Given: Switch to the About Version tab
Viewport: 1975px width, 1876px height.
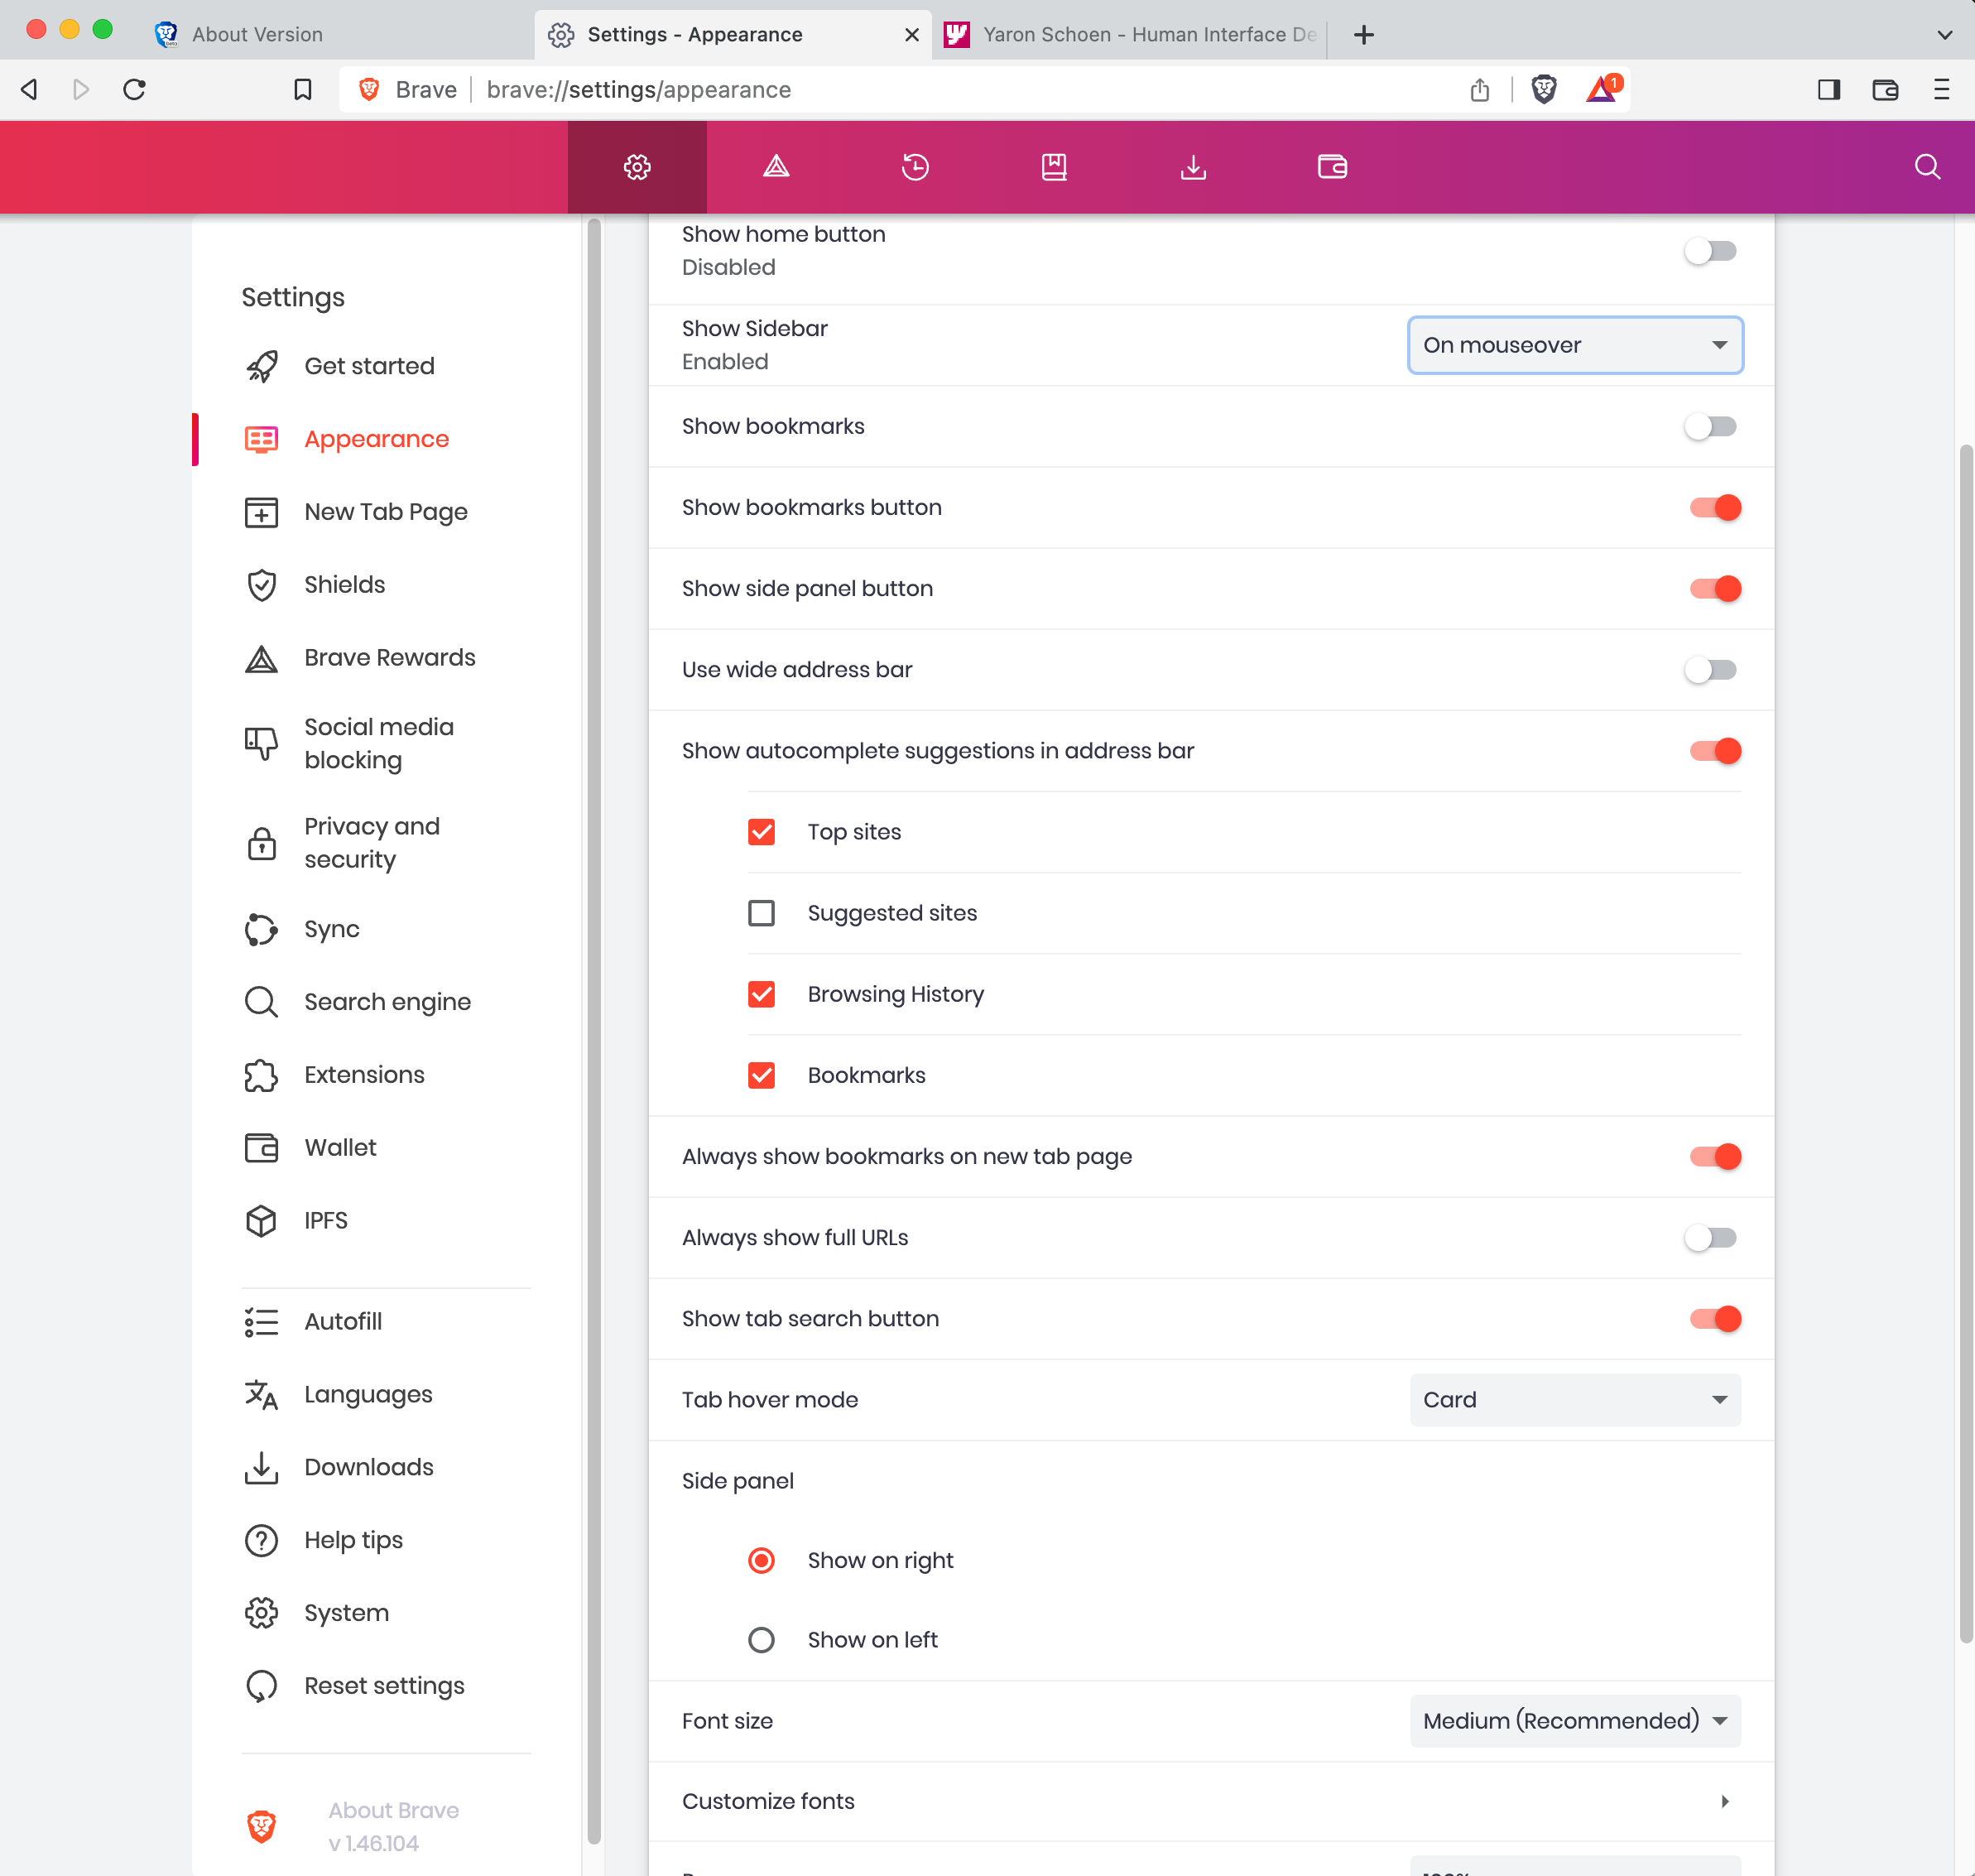Looking at the screenshot, I should [255, 33].
